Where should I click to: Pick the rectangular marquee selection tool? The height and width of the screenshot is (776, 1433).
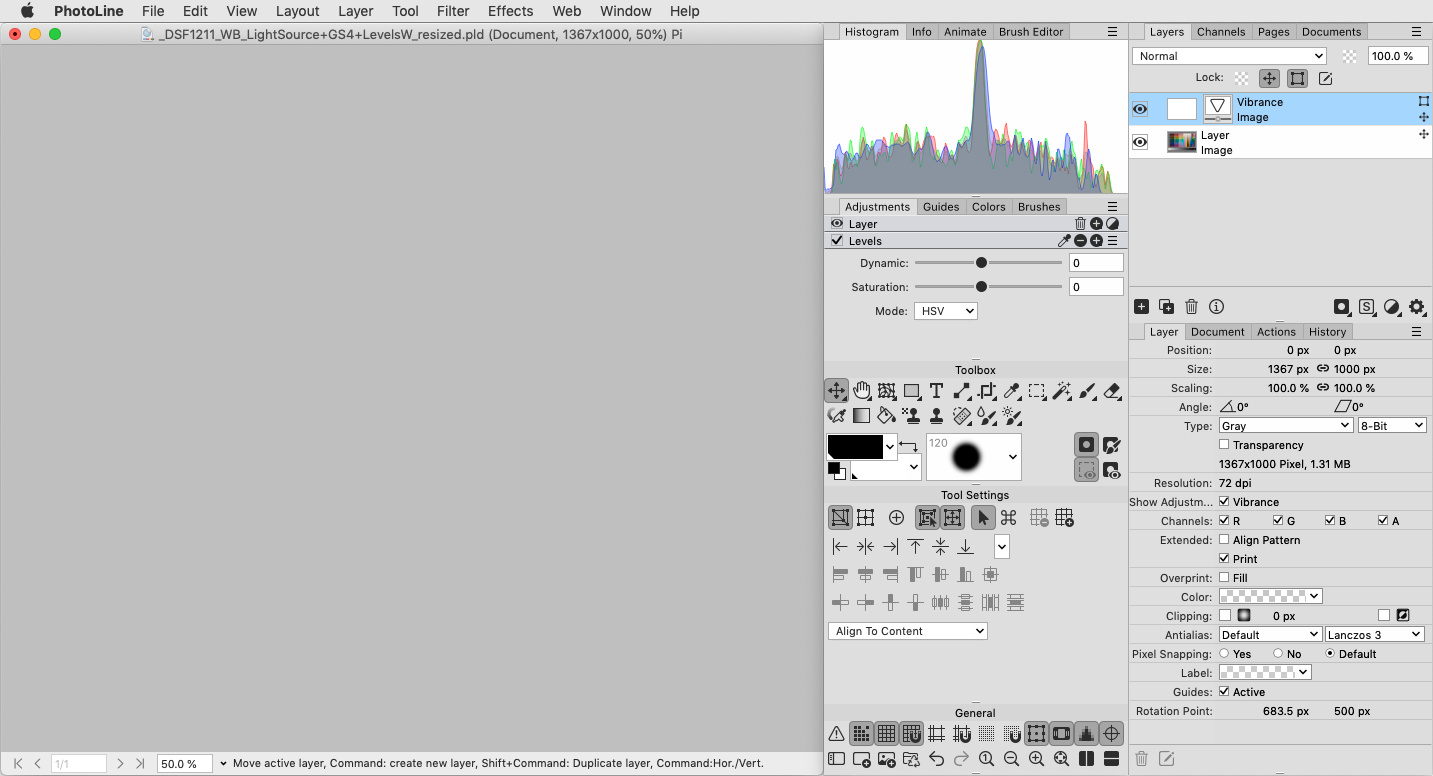pyautogui.click(x=1037, y=391)
